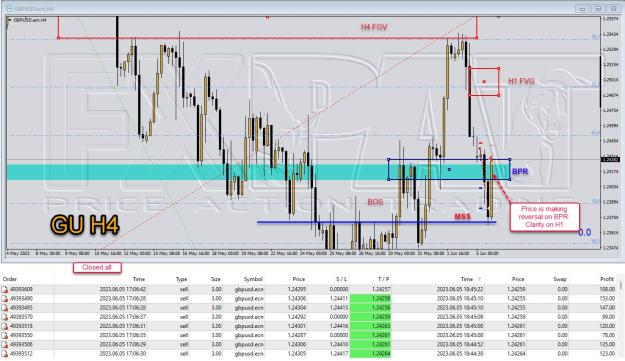Sort by the Profit column header
Viewport: 625px width, 361px height.
point(607,279)
